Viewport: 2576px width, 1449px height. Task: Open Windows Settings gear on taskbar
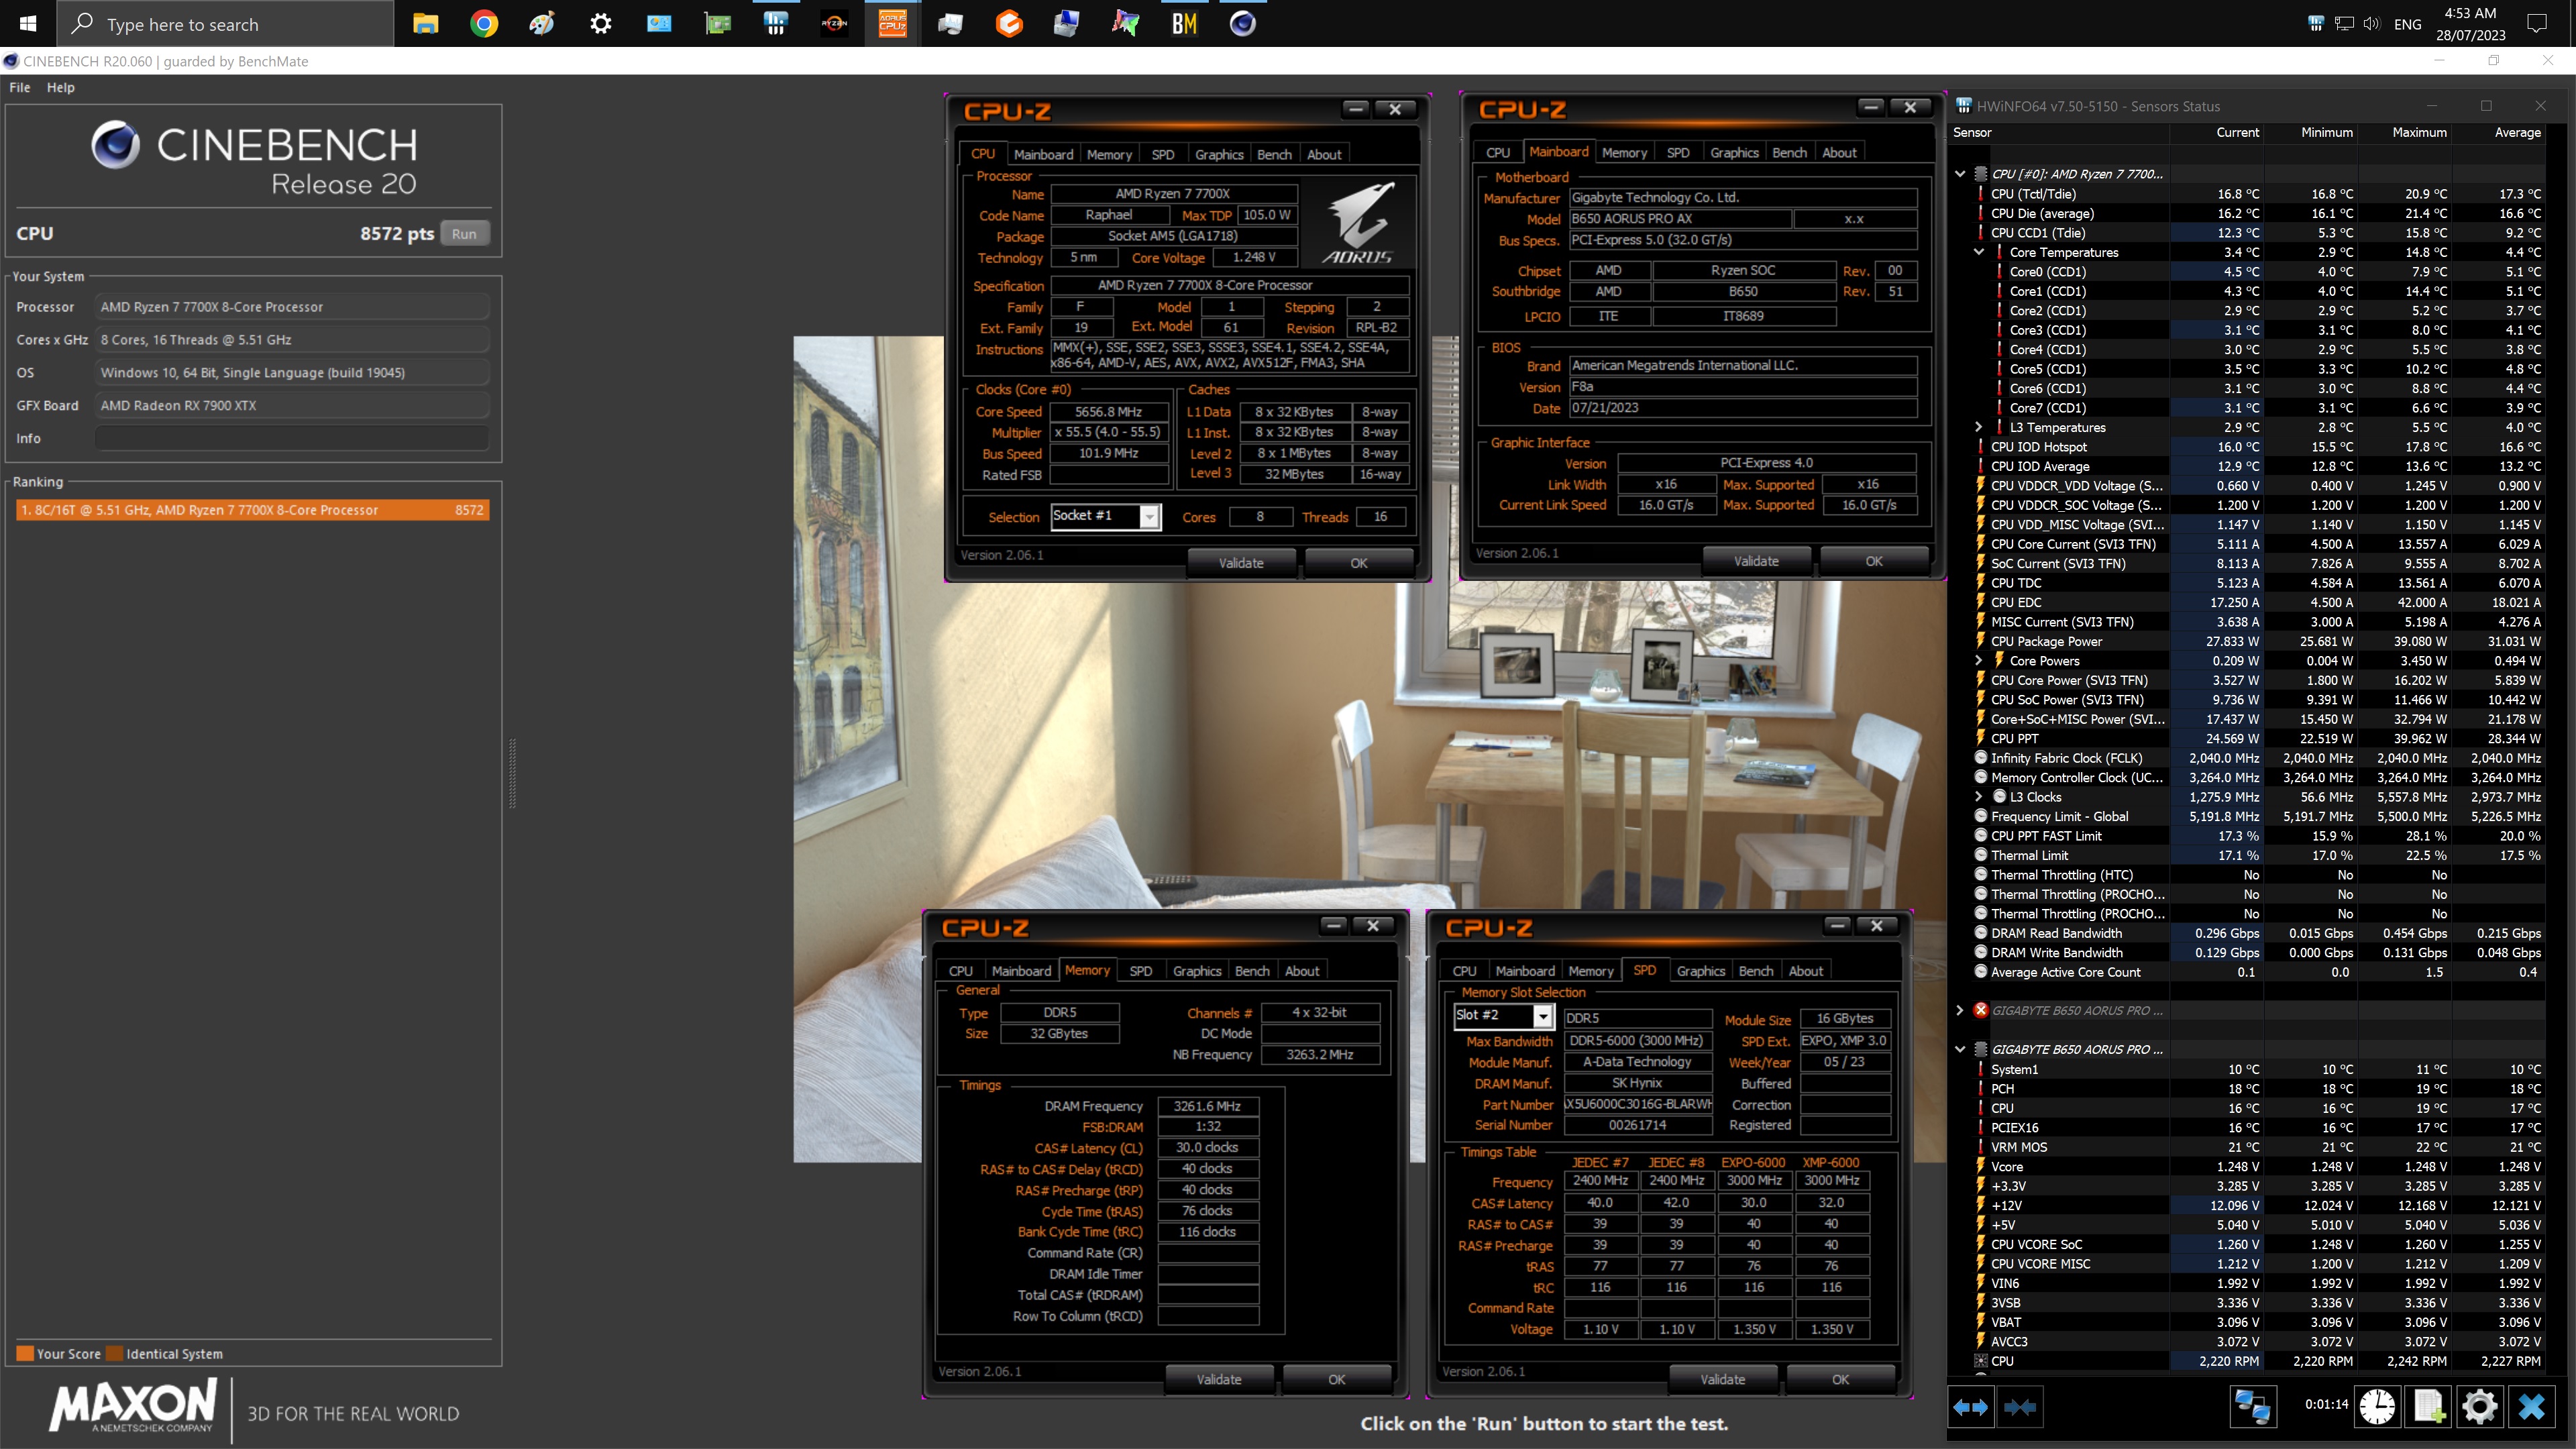point(600,23)
